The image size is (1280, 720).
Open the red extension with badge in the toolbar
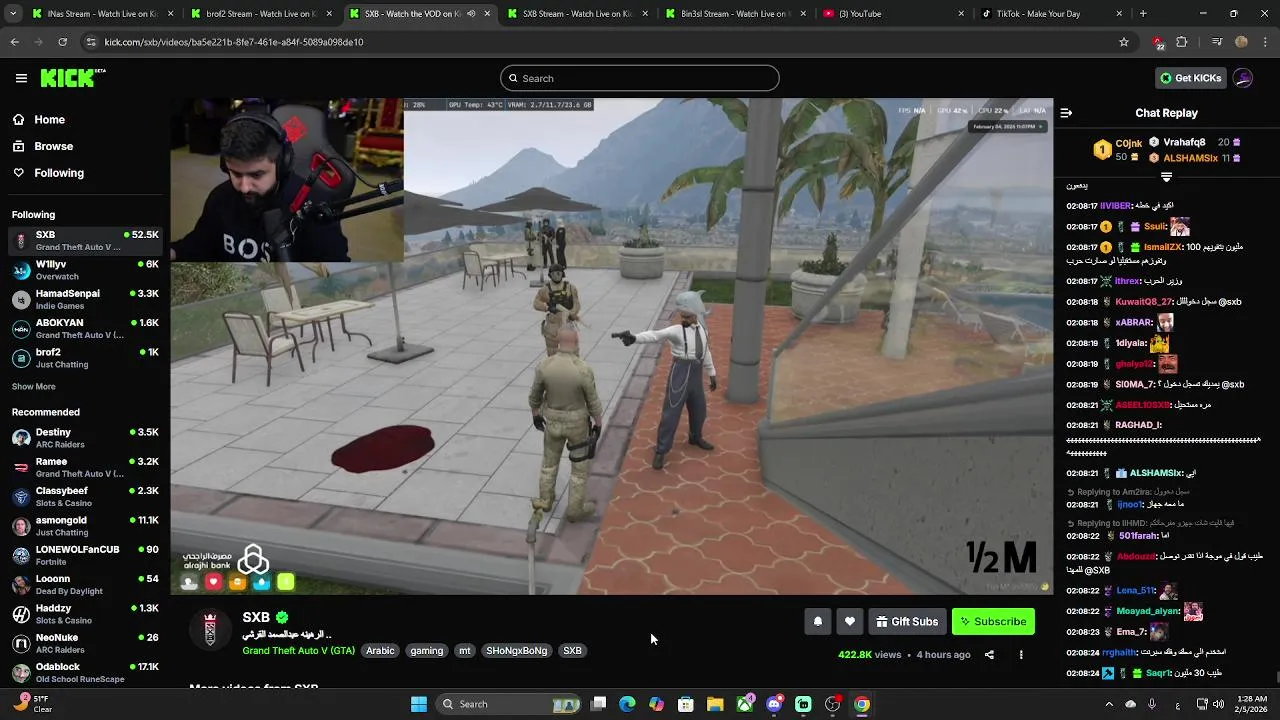click(x=1158, y=43)
